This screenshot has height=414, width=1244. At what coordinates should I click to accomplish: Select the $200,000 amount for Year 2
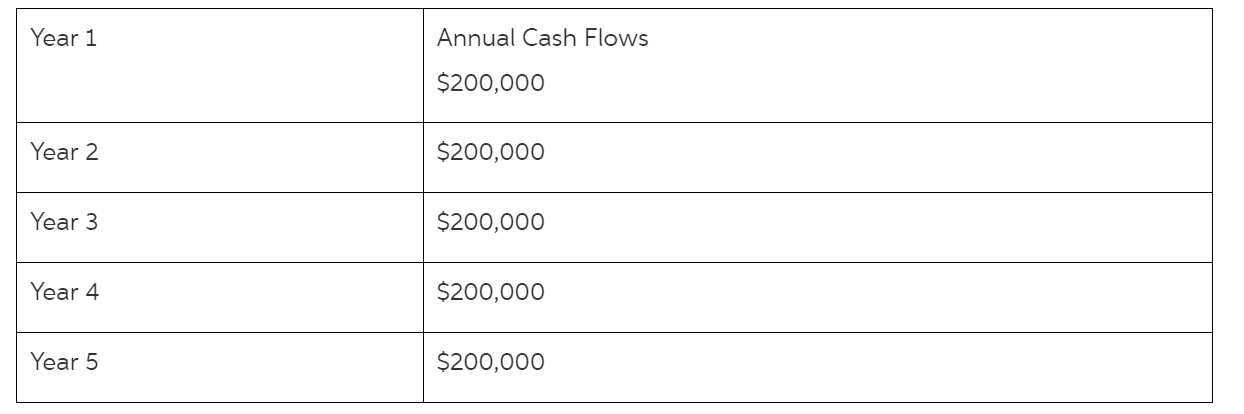(491, 153)
